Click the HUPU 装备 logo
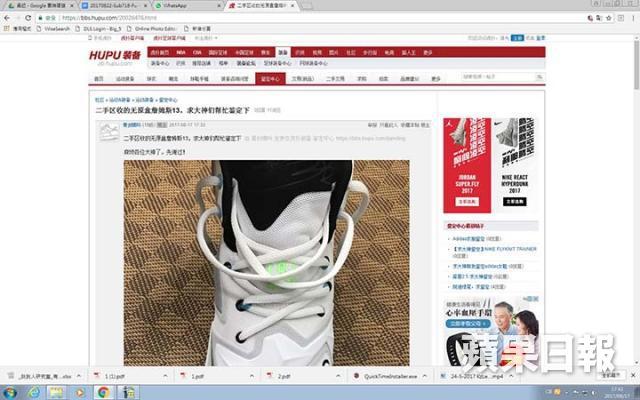This screenshot has height=400, width=640. click(114, 56)
